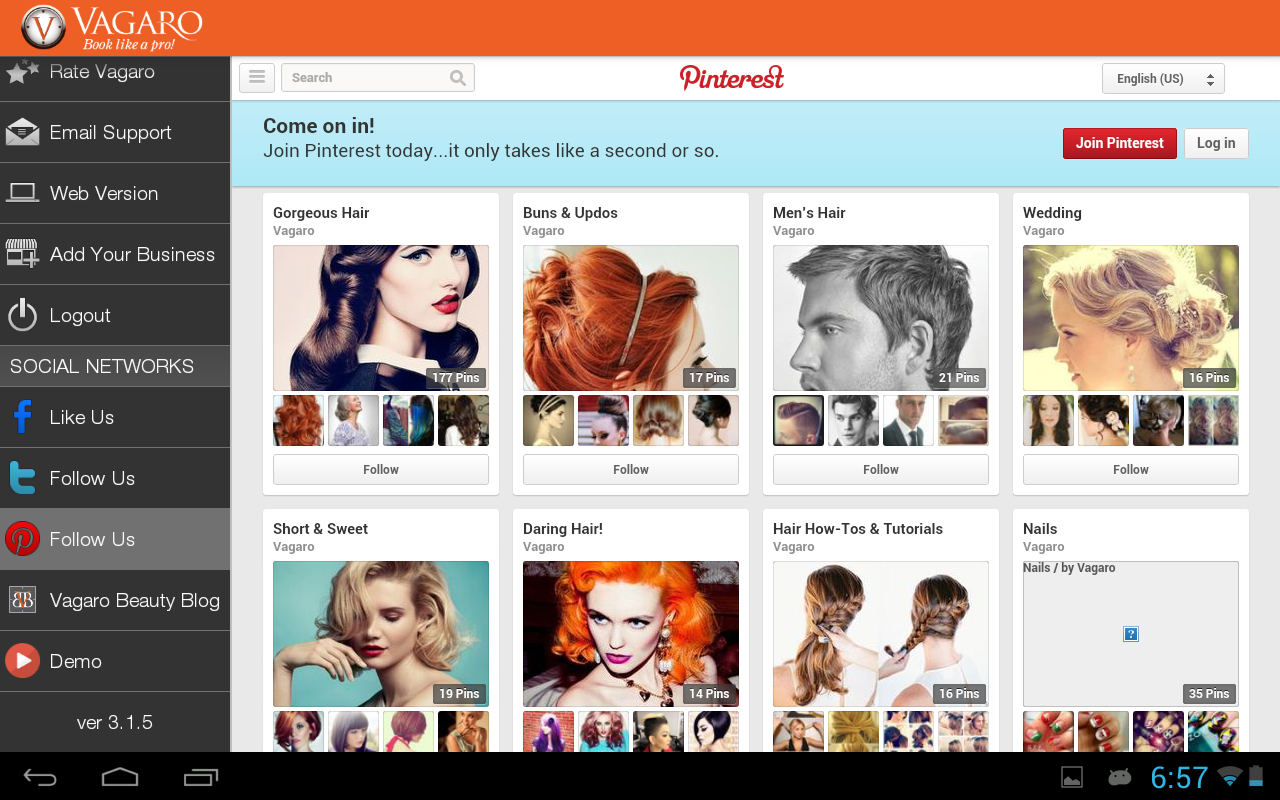
Task: Tap the Add Your Business storefront icon
Action: click(x=22, y=254)
